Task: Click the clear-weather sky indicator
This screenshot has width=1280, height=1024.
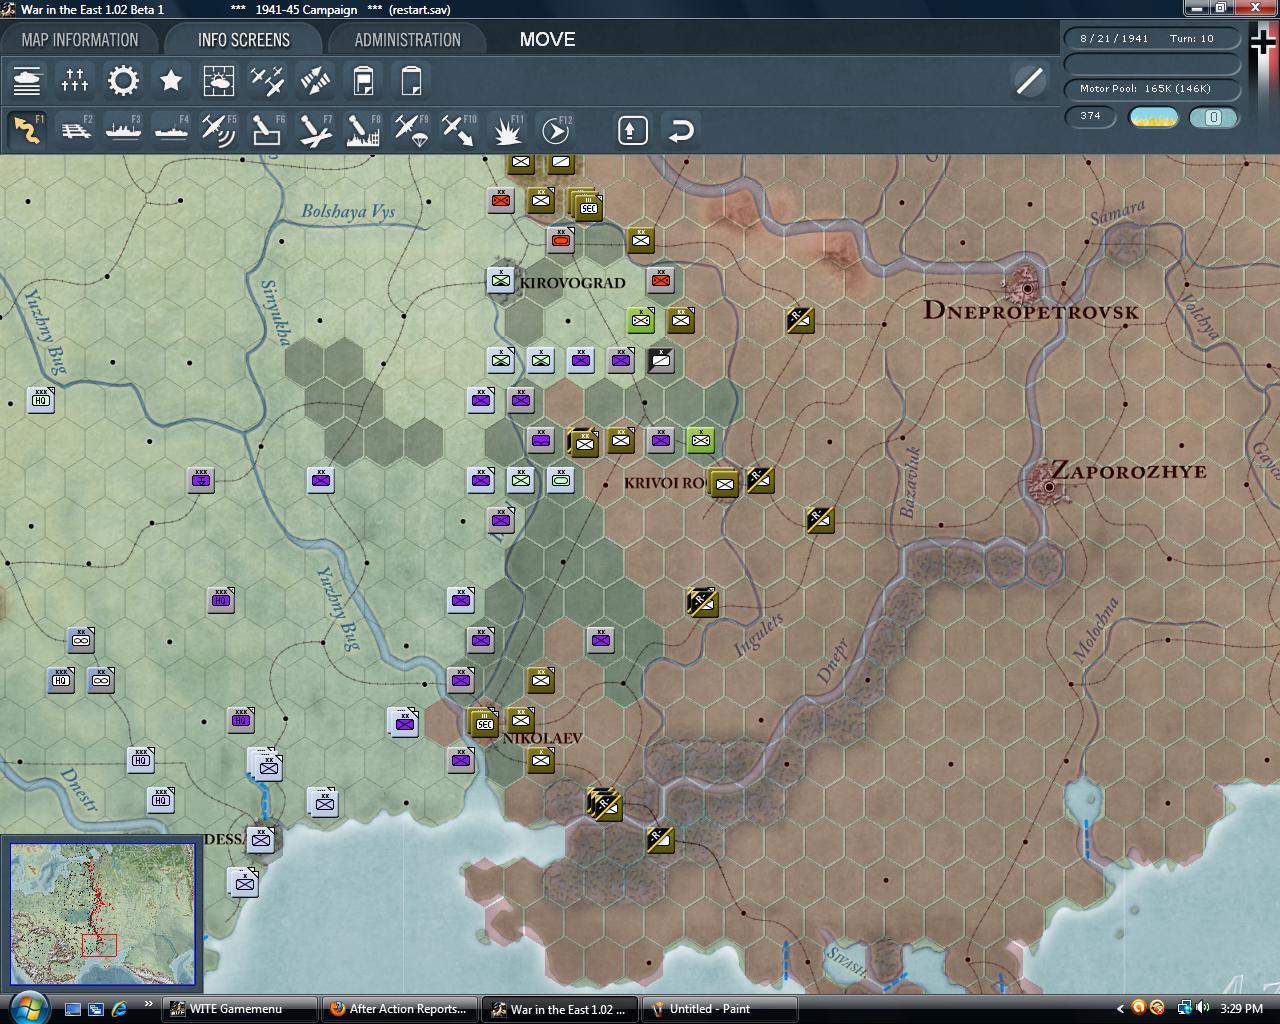Action: click(x=1153, y=117)
